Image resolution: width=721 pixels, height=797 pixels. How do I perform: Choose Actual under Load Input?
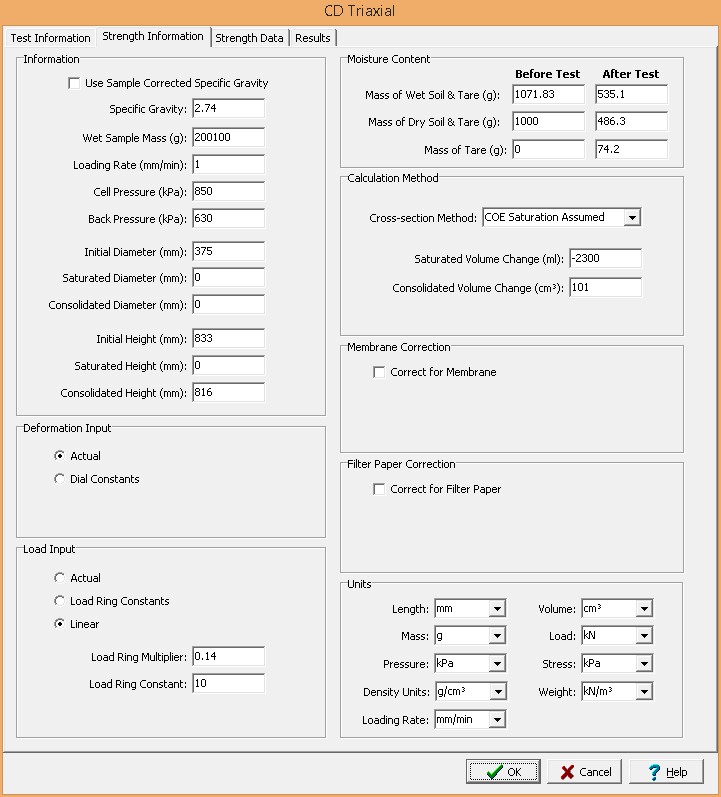point(60,578)
